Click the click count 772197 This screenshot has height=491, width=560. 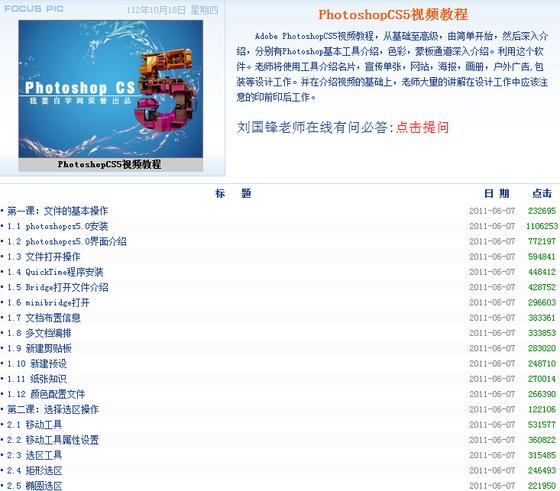(x=542, y=242)
